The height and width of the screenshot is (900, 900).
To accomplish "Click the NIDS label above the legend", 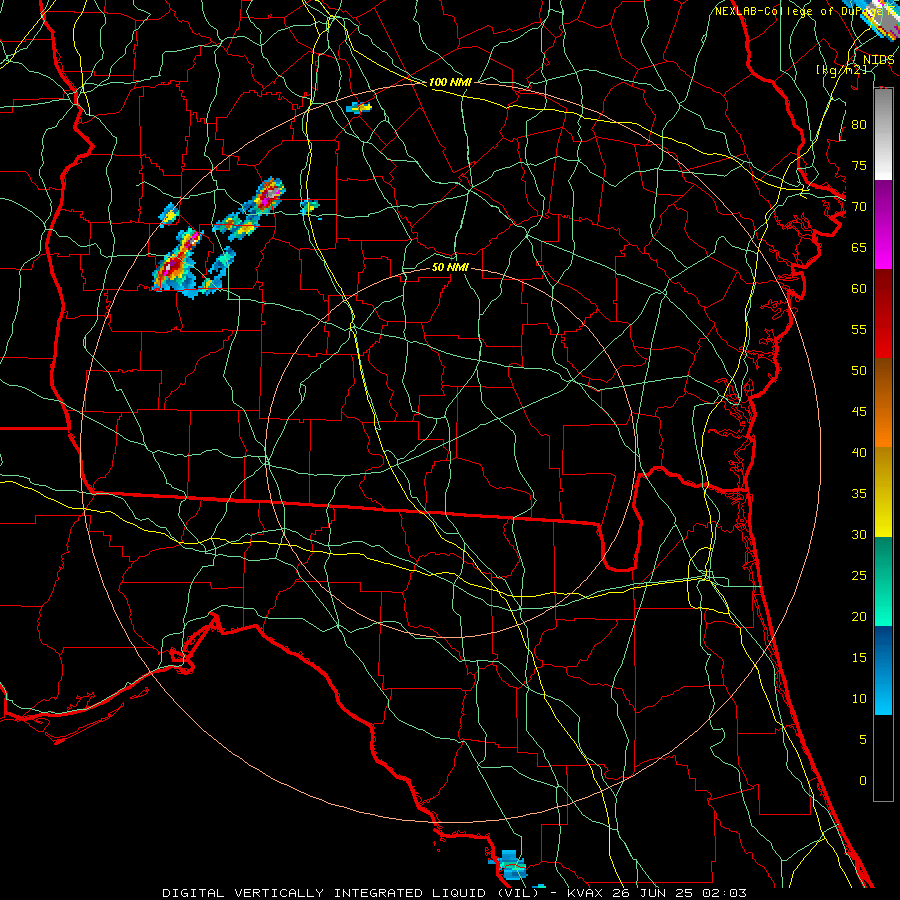I will pos(878,60).
